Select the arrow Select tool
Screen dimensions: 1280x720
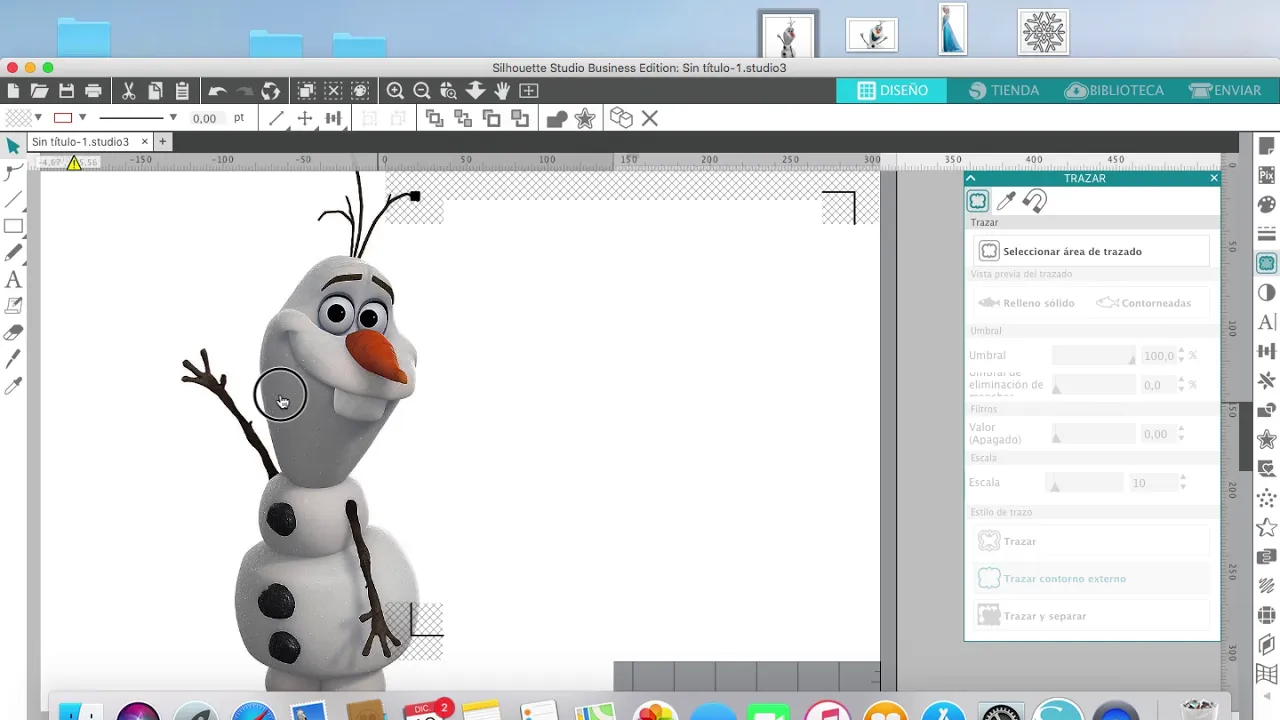click(13, 146)
